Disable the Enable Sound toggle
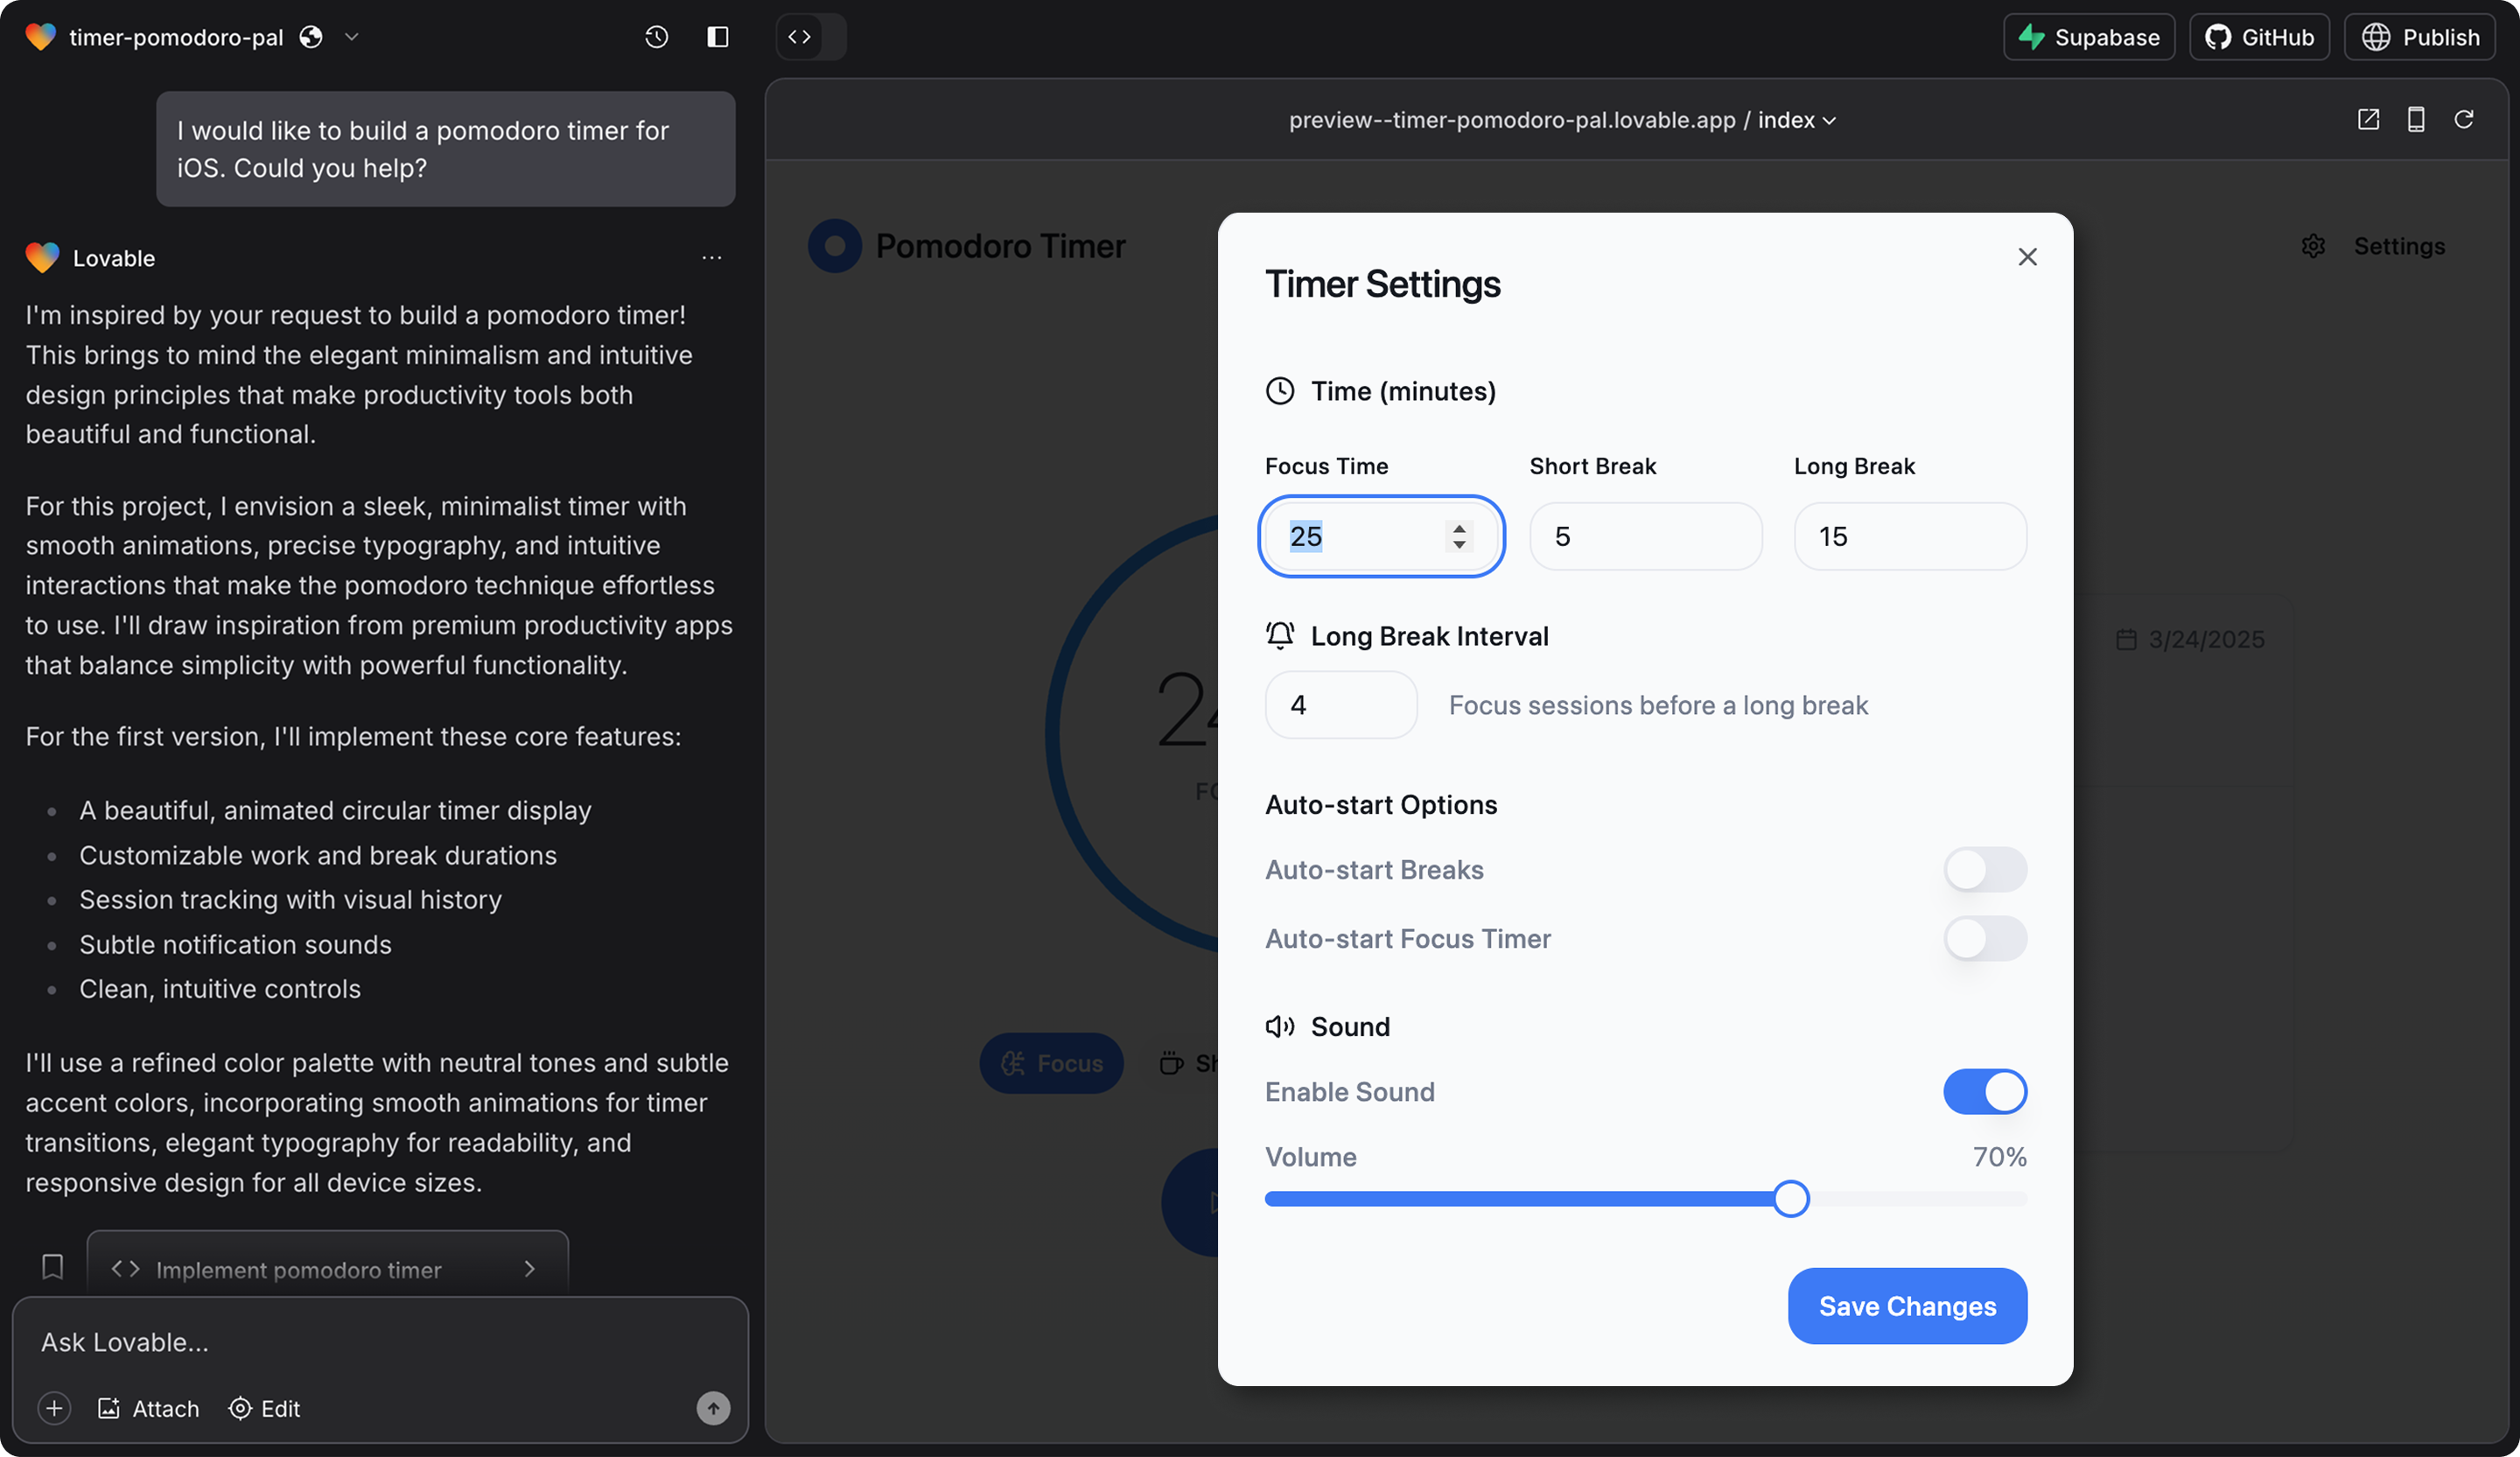Screen dimensions: 2520x1457 (1984, 1091)
